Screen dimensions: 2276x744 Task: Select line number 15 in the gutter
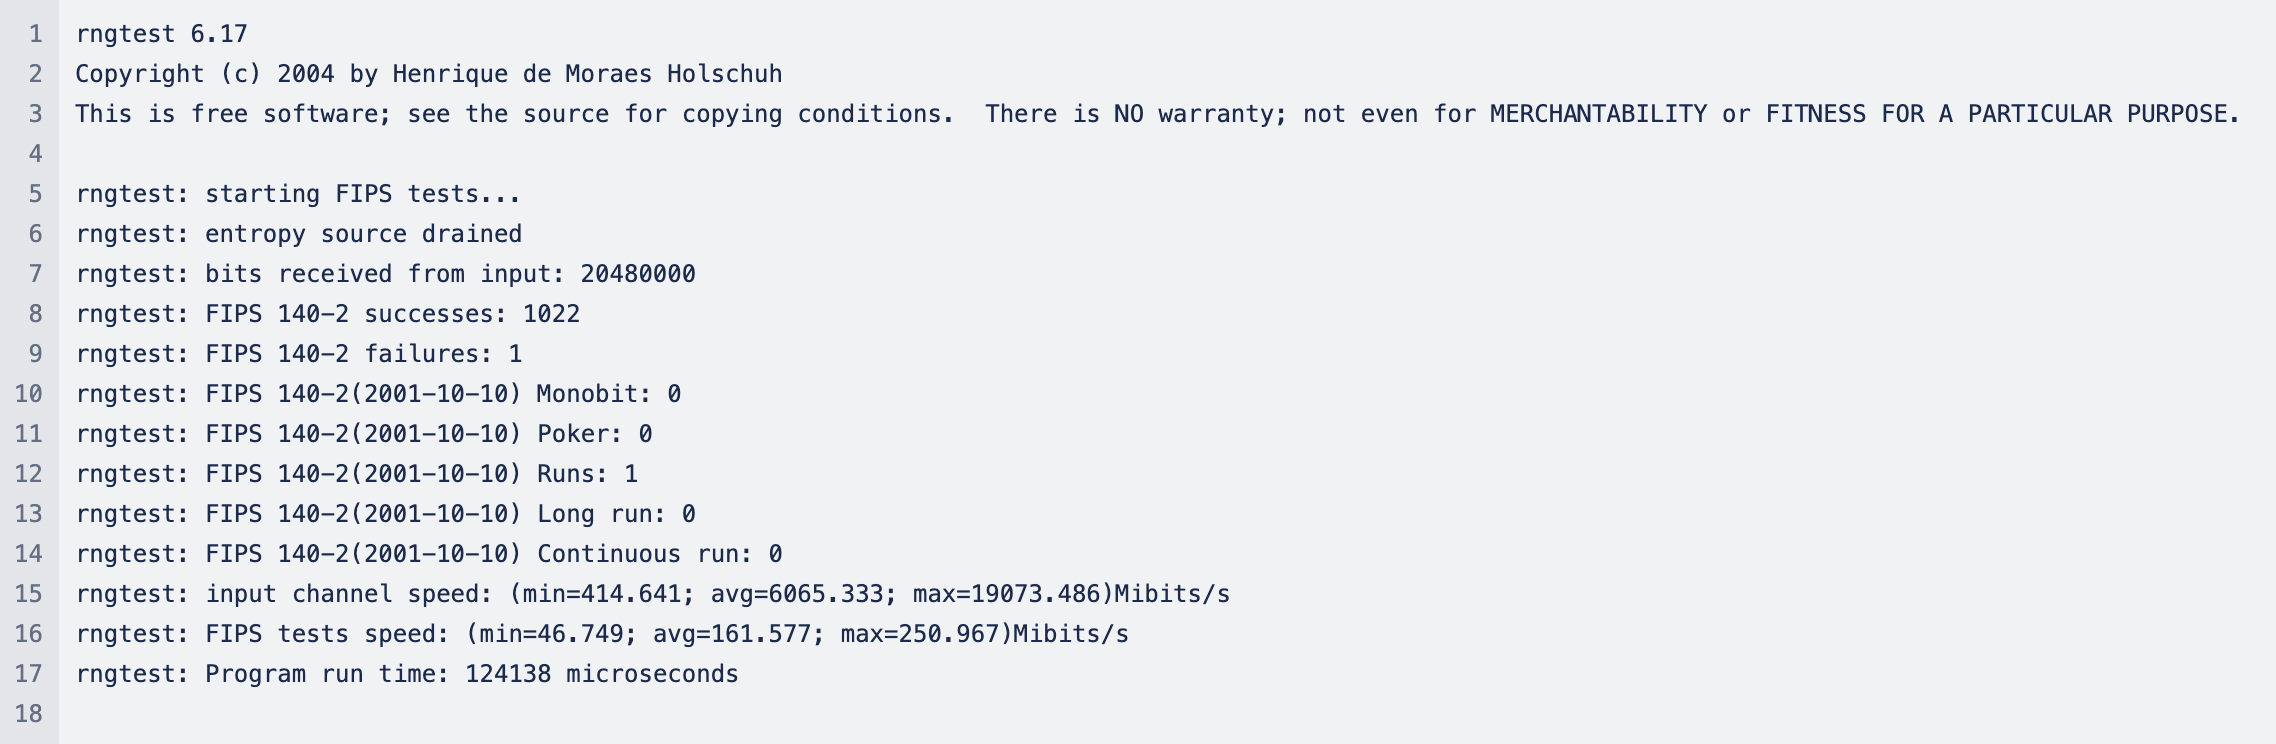click(29, 594)
